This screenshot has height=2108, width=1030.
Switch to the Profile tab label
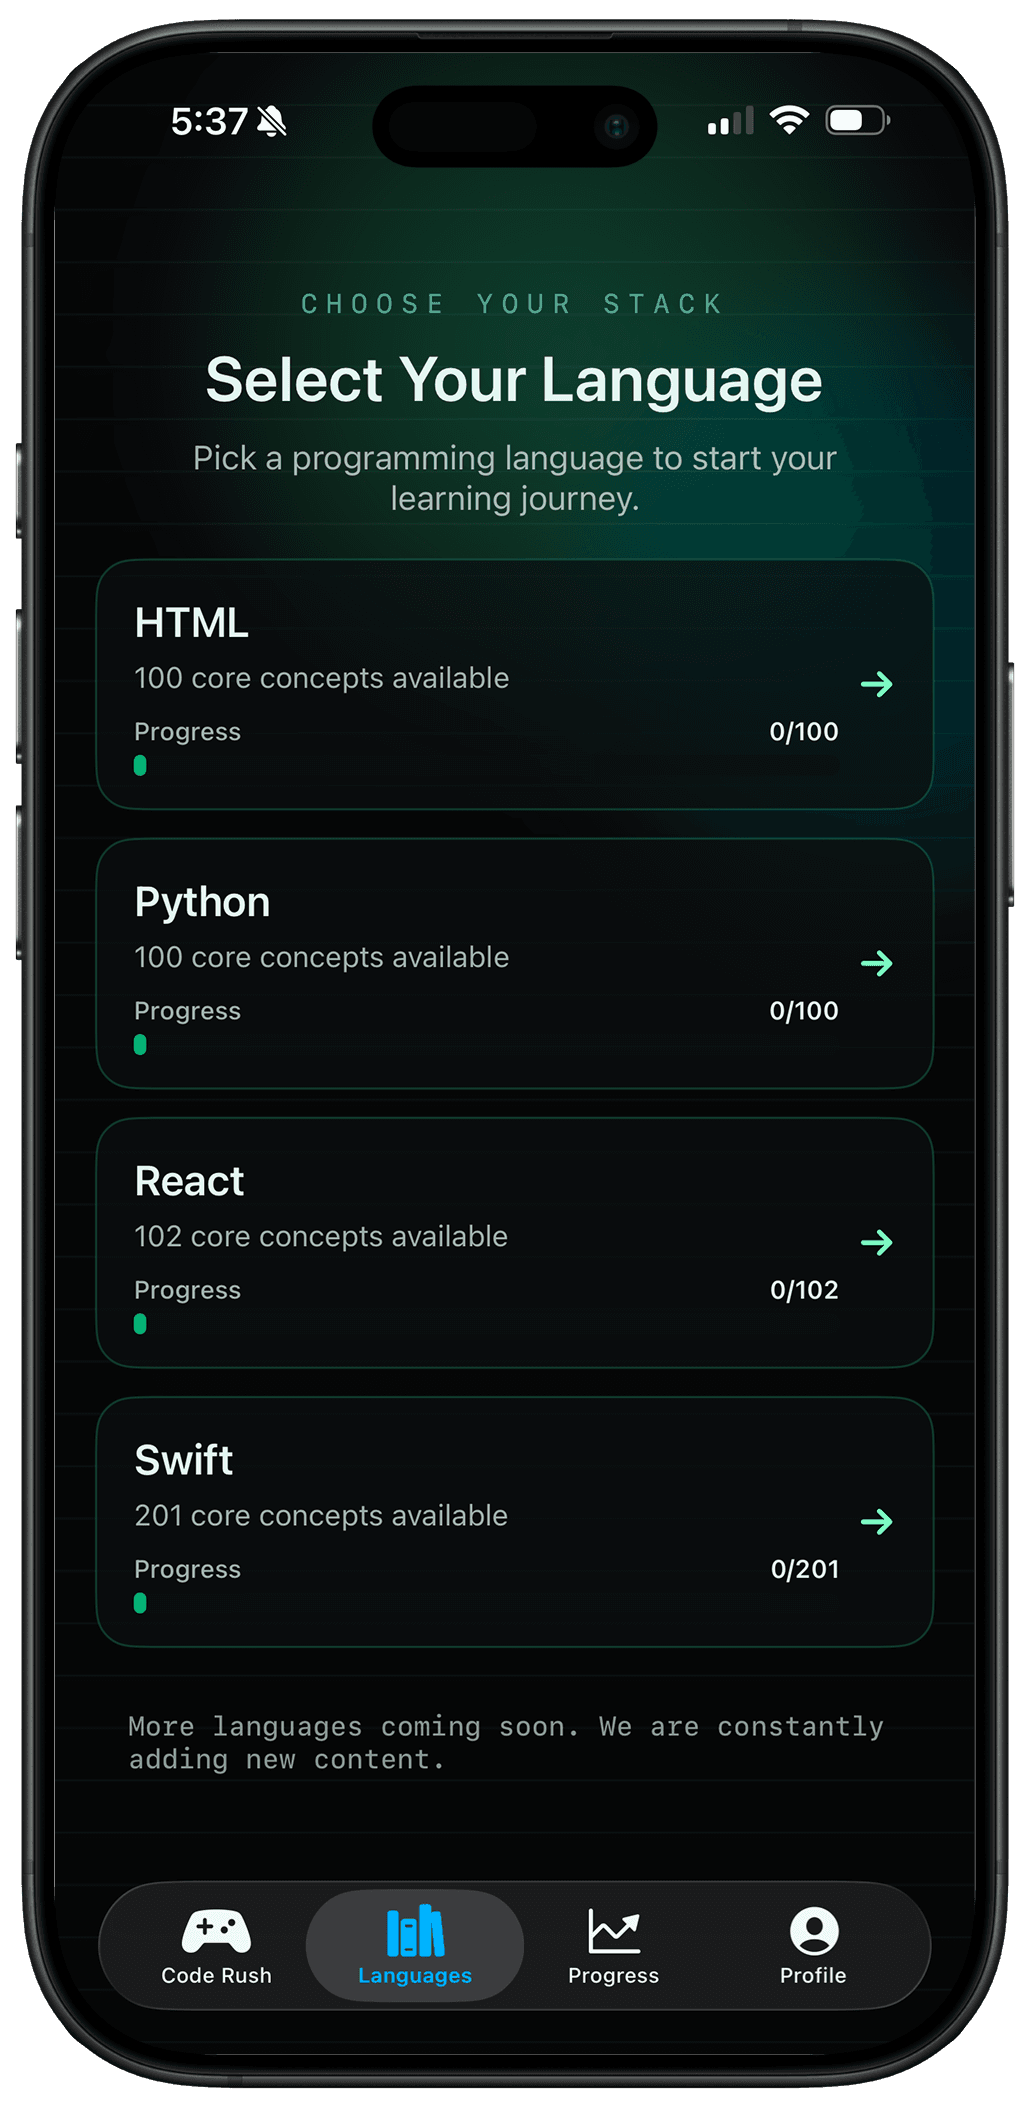(x=813, y=1975)
